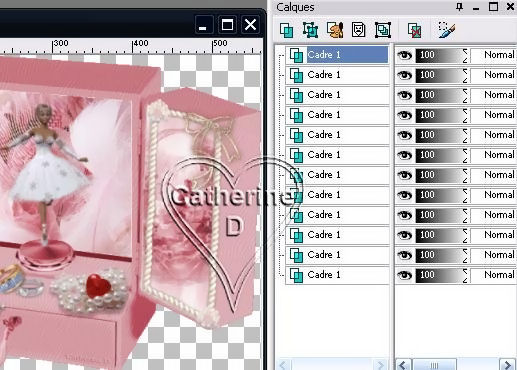The image size is (517, 370).
Task: Click layer type icon of bottom Cadre 1 row
Action: coord(296,275)
